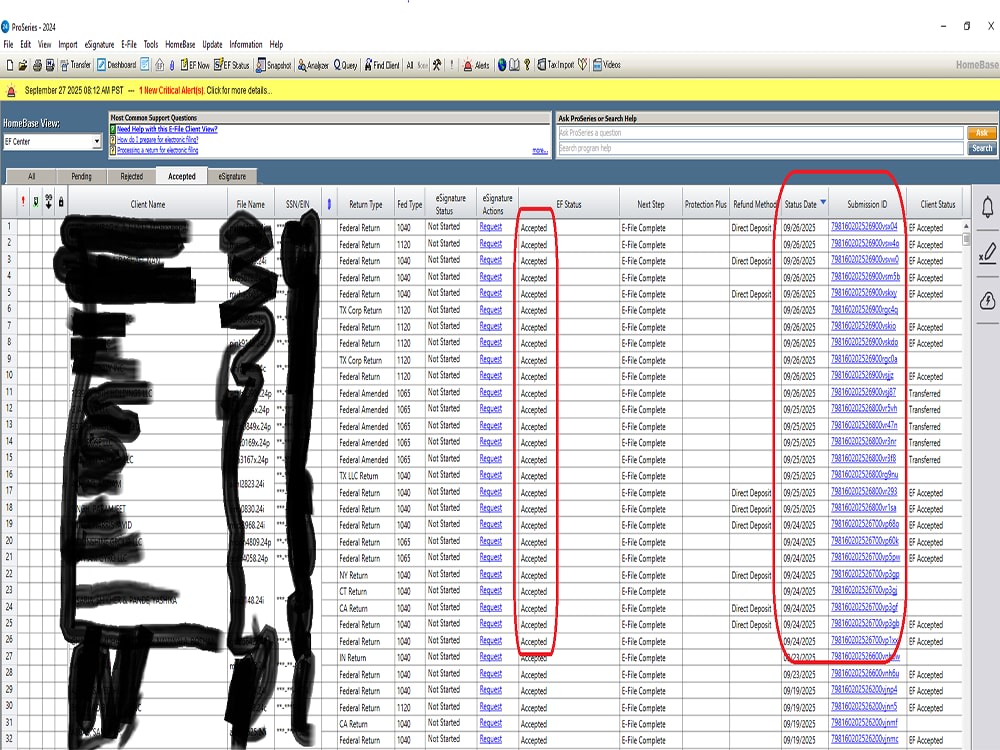The image size is (1000, 750).
Task: Open Videos from toolbar
Action: [x=607, y=65]
